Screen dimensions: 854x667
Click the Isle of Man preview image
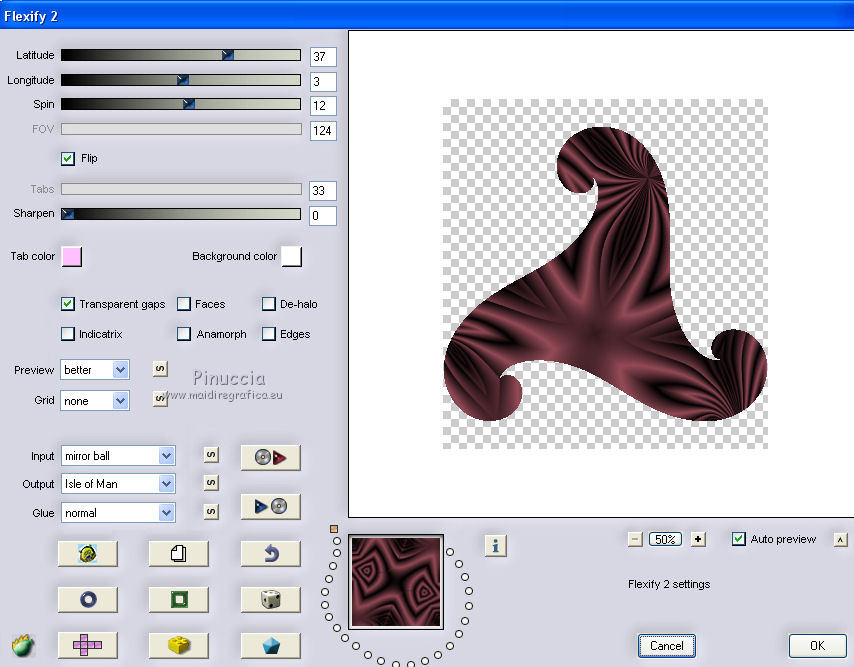point(605,274)
